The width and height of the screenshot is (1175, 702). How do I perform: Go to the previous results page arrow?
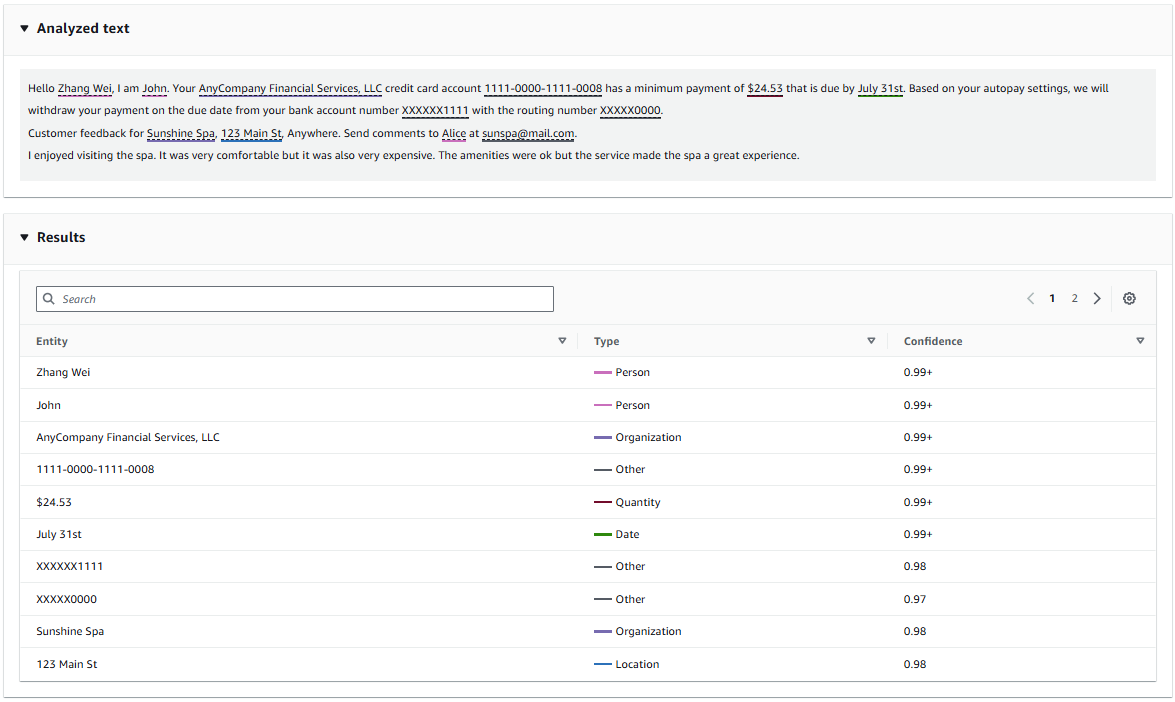1030,298
